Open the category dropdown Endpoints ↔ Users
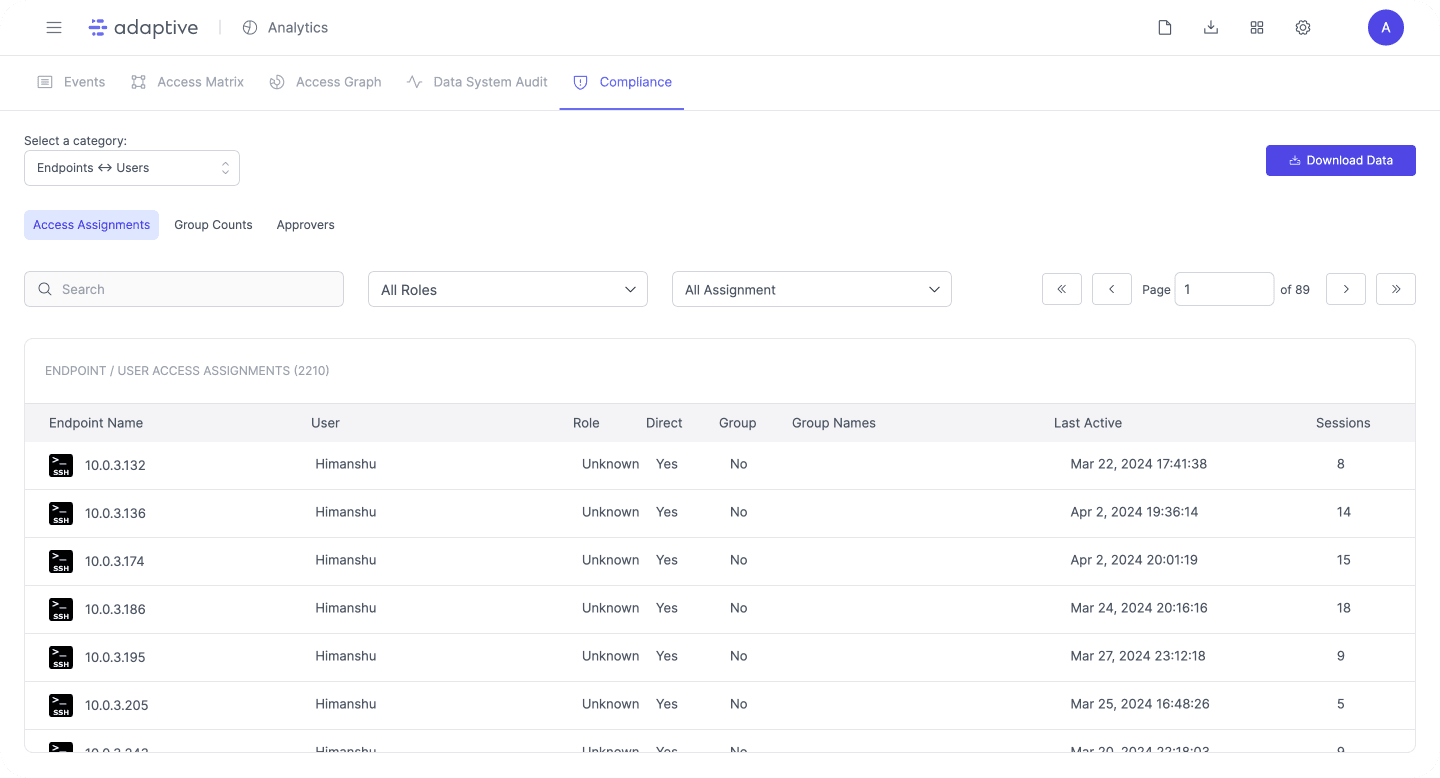Screen dimensions: 1440x778 coord(132,168)
